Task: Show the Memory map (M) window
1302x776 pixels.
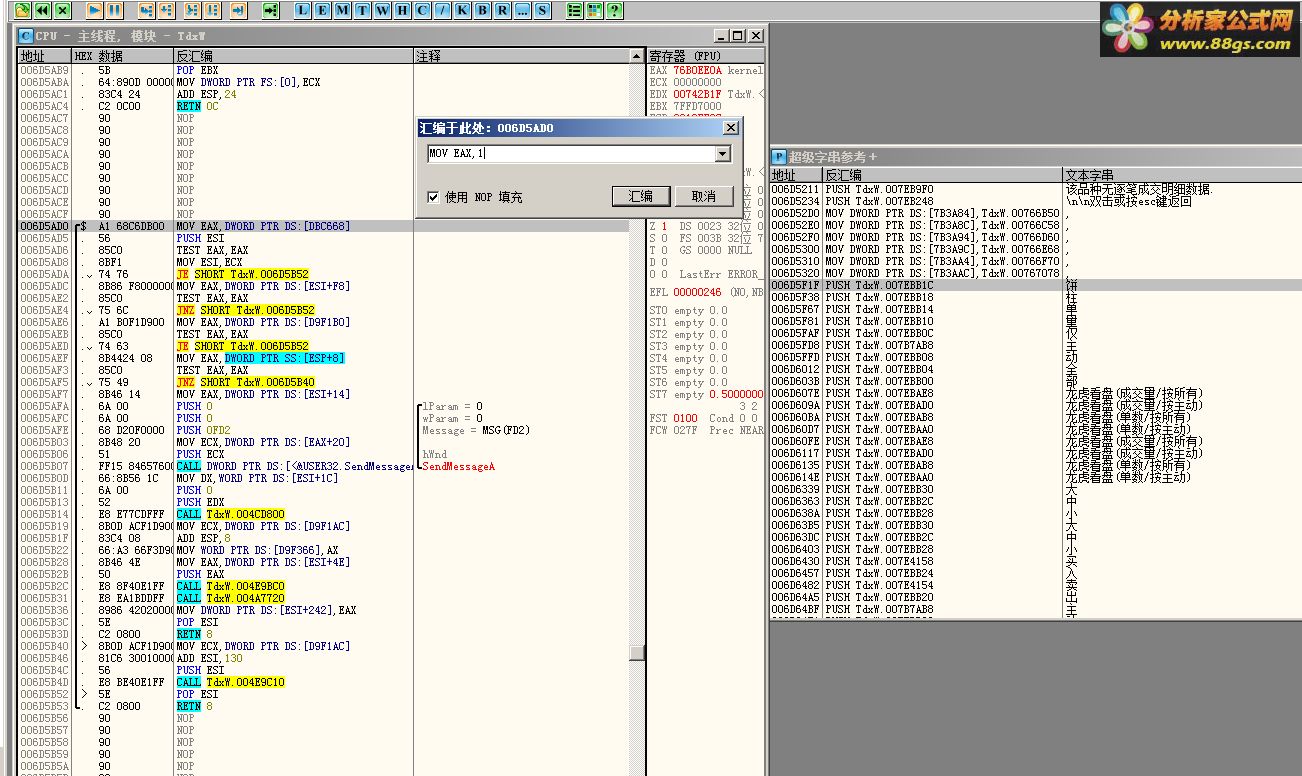Action: pyautogui.click(x=343, y=10)
